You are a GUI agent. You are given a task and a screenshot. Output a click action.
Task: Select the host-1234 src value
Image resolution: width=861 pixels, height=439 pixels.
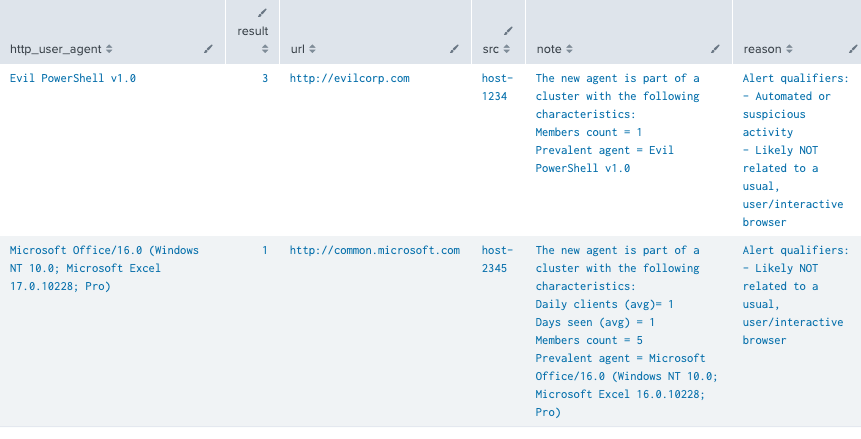497,86
